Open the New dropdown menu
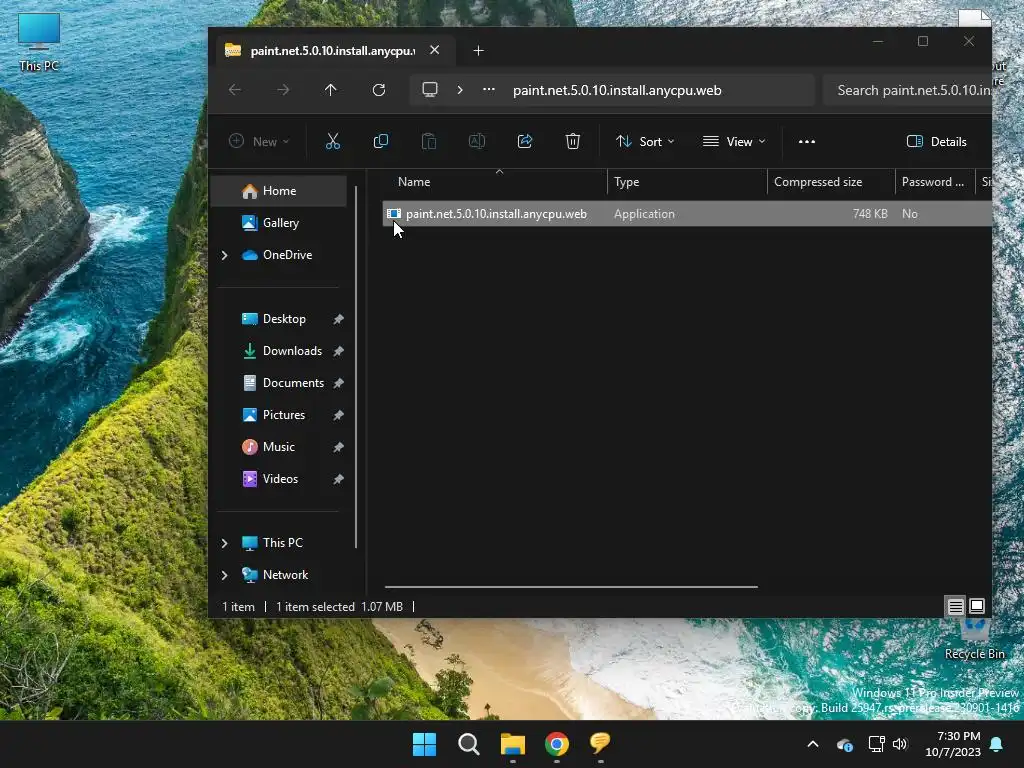The height and width of the screenshot is (768, 1024). (259, 141)
